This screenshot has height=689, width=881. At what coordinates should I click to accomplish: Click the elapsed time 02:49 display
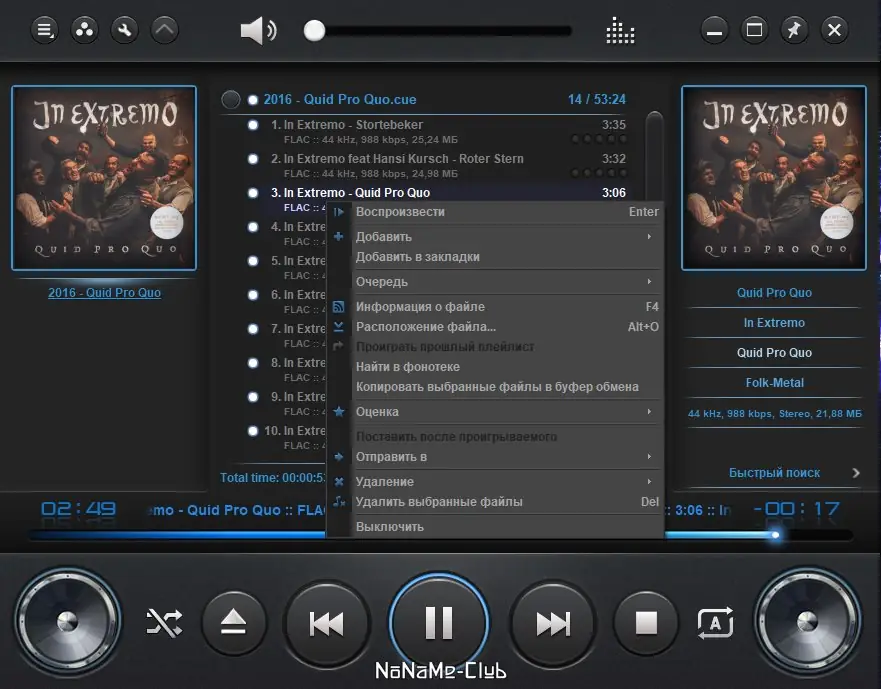tap(79, 509)
